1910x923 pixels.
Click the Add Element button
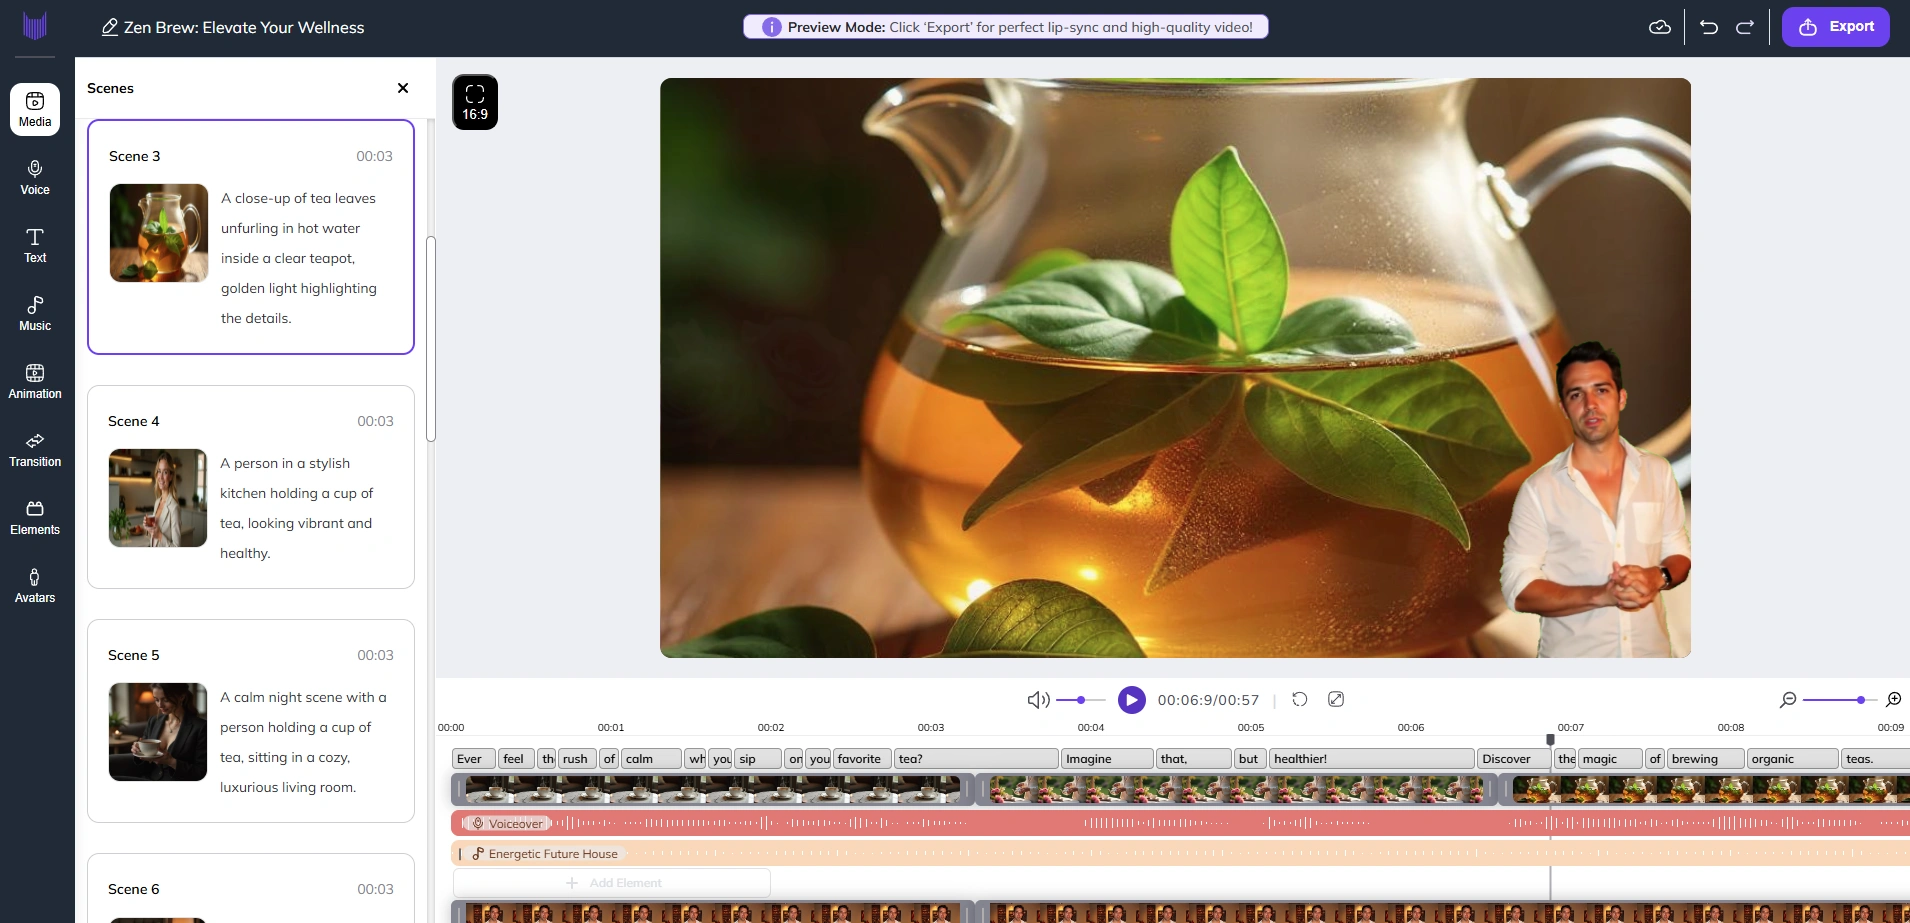(612, 883)
